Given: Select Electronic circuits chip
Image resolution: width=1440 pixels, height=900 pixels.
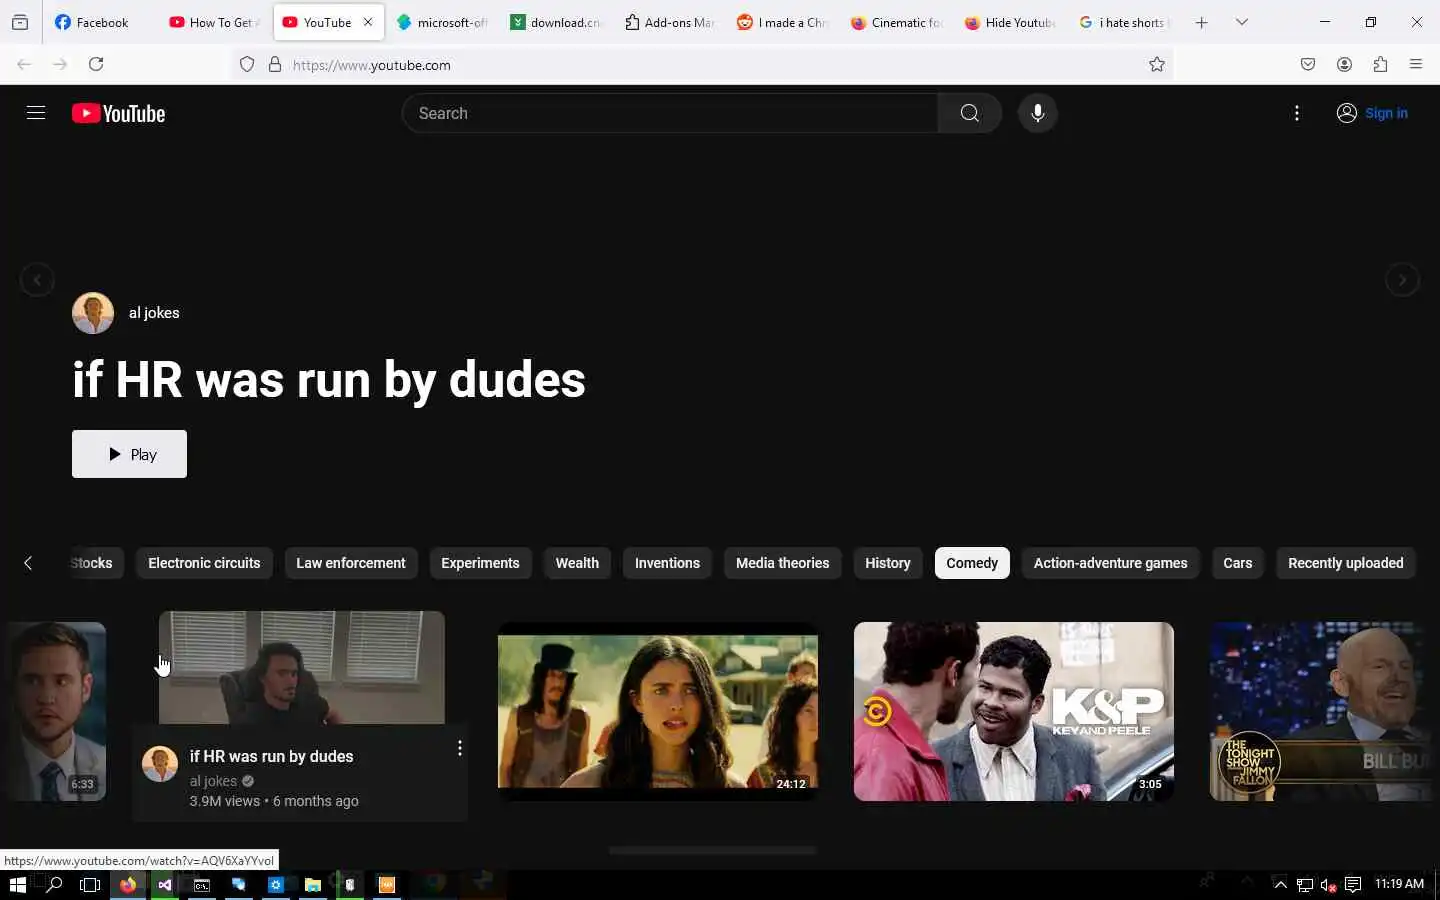Looking at the screenshot, I should click(x=204, y=563).
